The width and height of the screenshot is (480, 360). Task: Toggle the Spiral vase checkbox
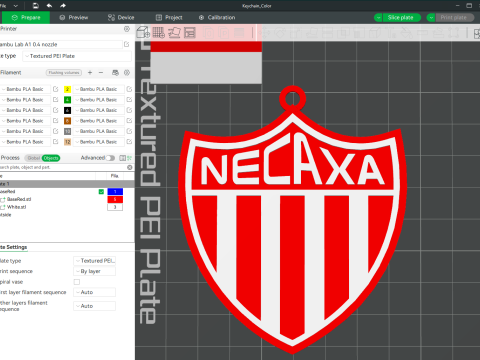(77, 282)
